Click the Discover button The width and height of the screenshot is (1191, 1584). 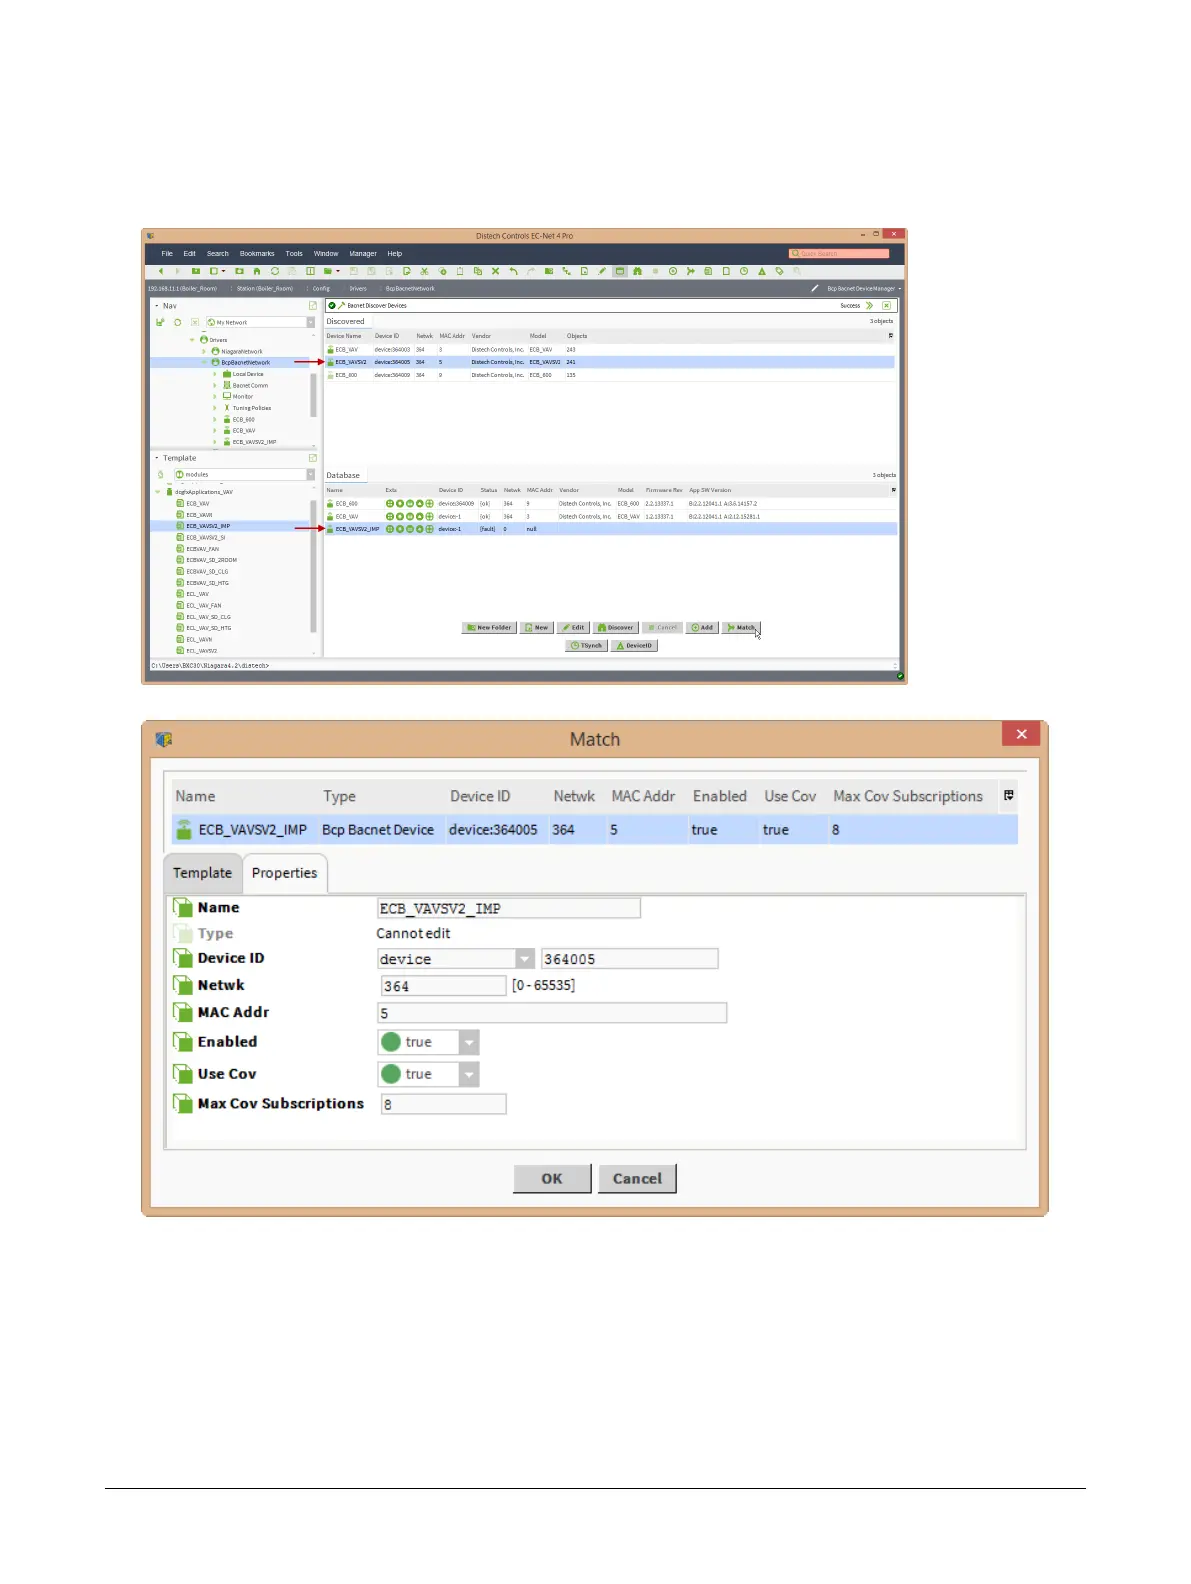click(x=616, y=628)
